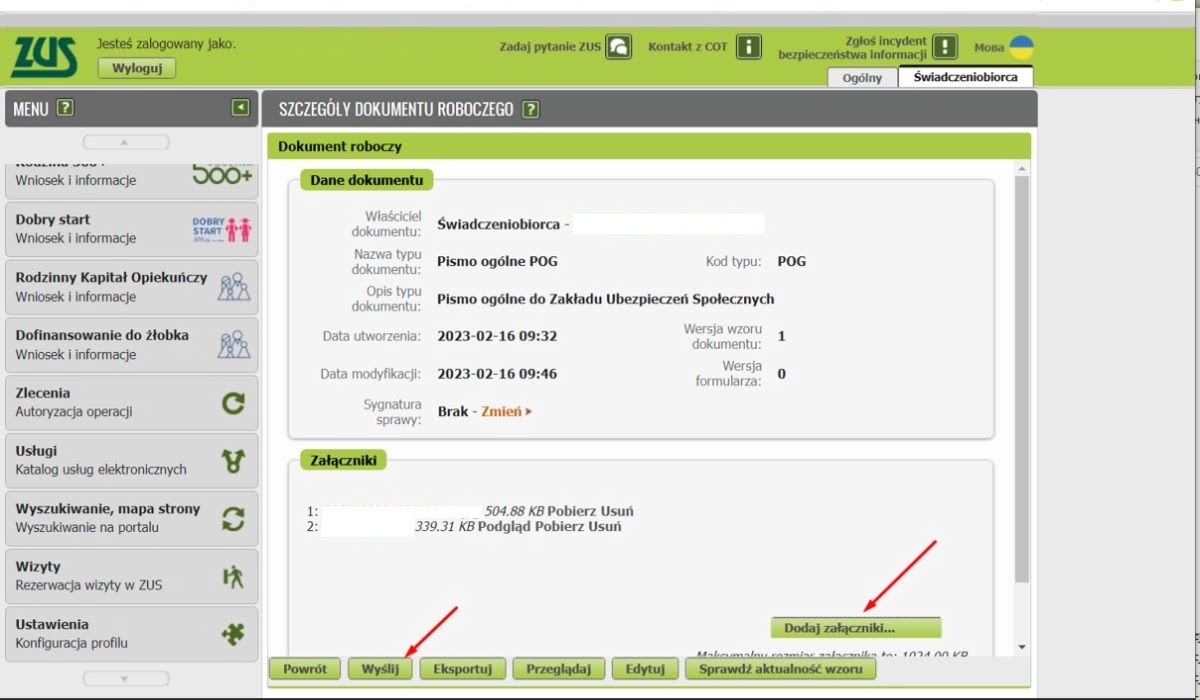Click the Wizyty walking person icon

233,577
